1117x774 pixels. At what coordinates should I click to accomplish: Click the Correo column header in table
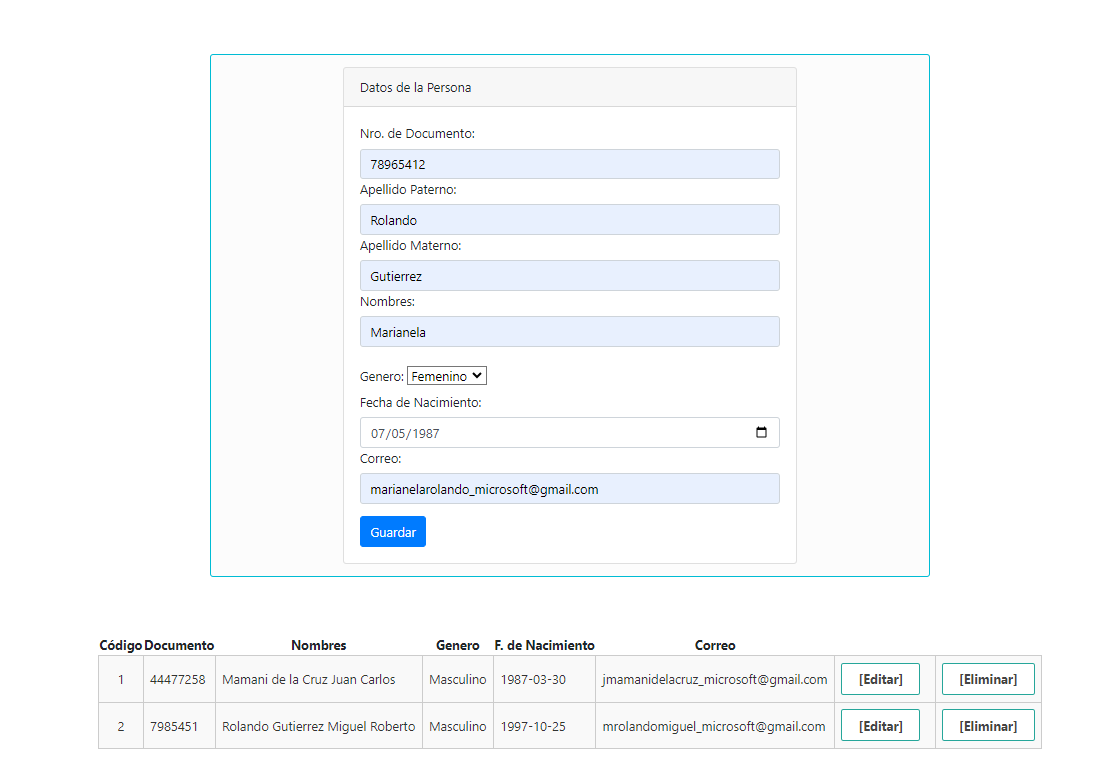pyautogui.click(x=714, y=645)
